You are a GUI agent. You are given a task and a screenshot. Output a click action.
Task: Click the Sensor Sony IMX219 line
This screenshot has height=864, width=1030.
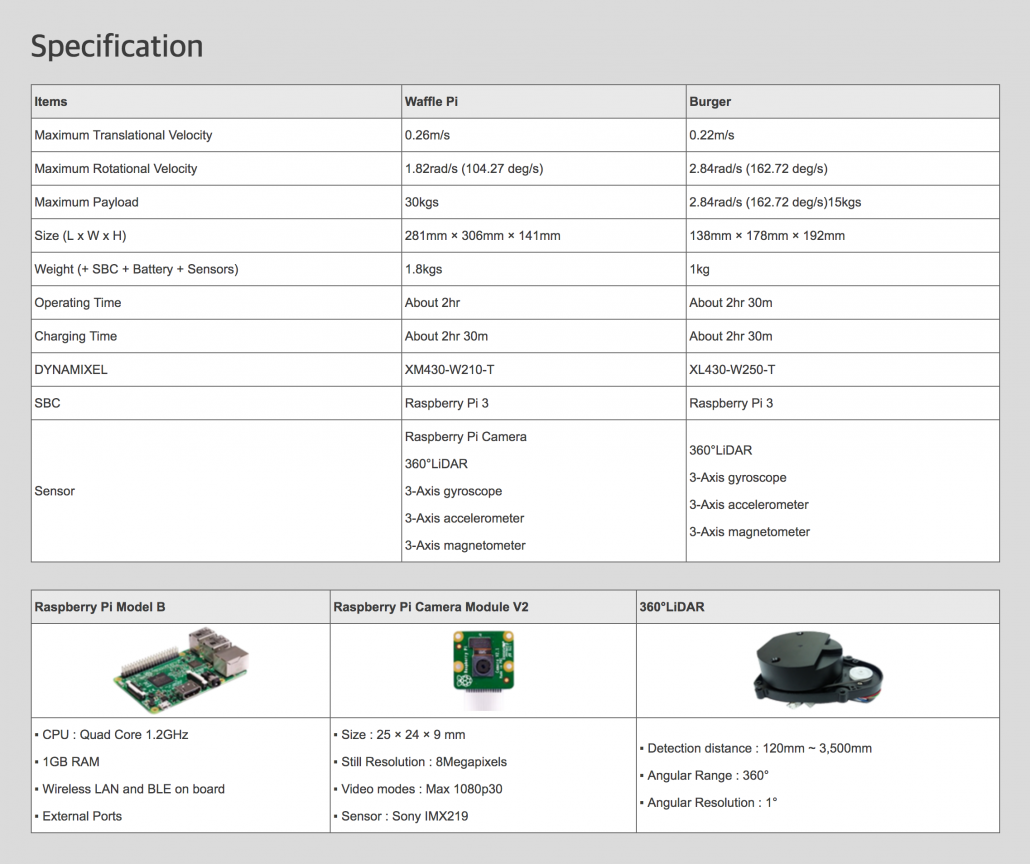point(404,816)
